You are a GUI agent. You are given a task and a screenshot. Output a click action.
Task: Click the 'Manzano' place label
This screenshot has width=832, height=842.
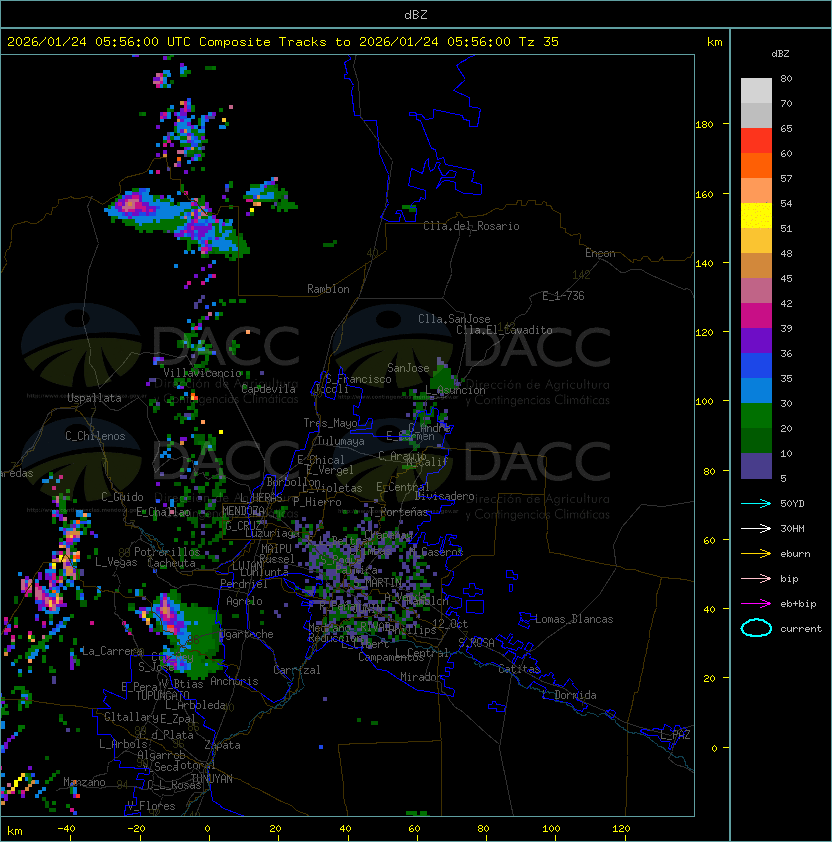click(x=84, y=782)
